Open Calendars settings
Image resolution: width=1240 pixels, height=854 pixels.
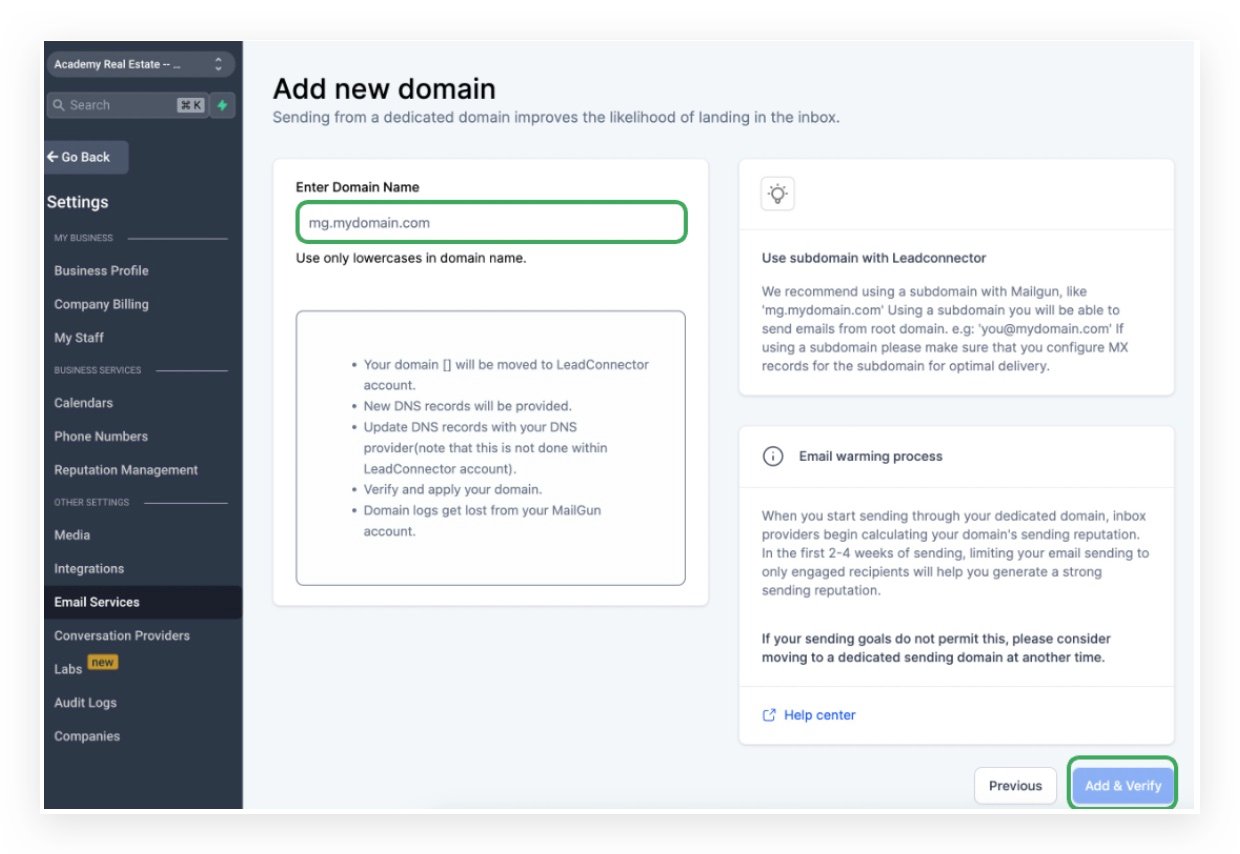(x=83, y=403)
